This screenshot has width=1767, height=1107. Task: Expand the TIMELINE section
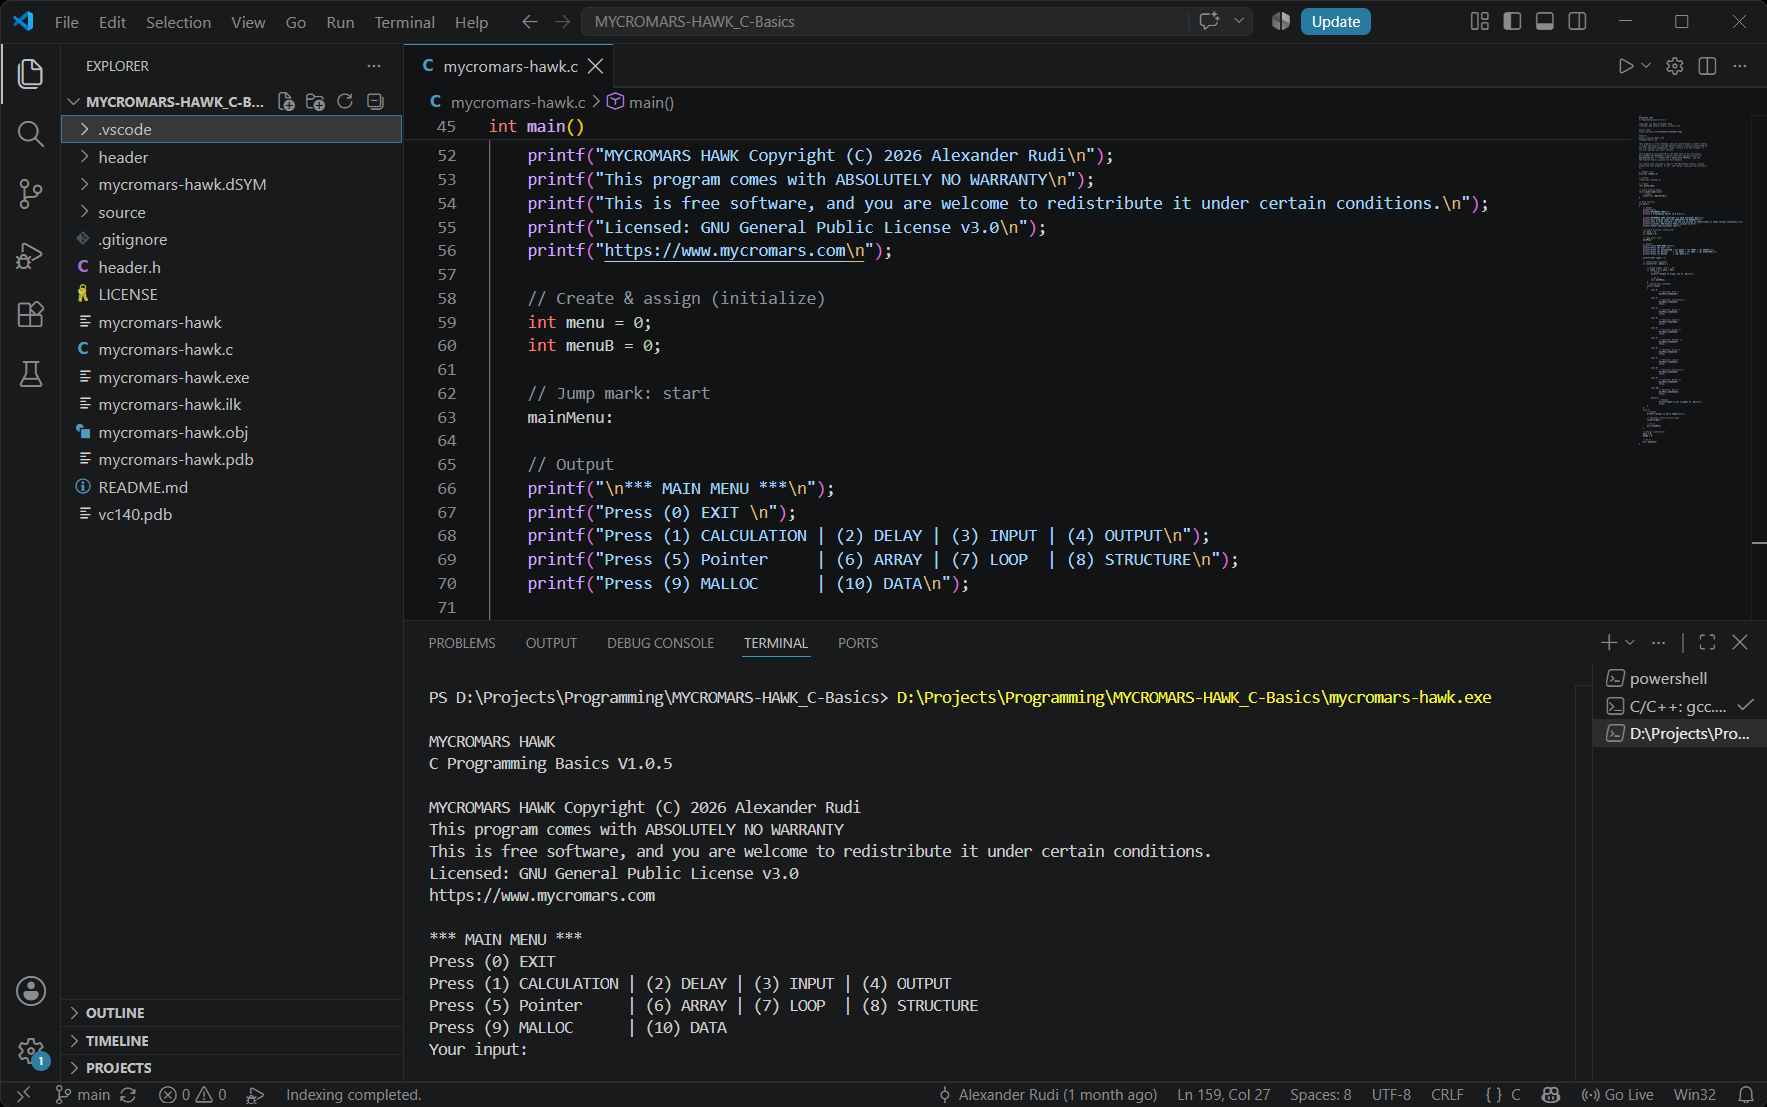(x=231, y=1041)
